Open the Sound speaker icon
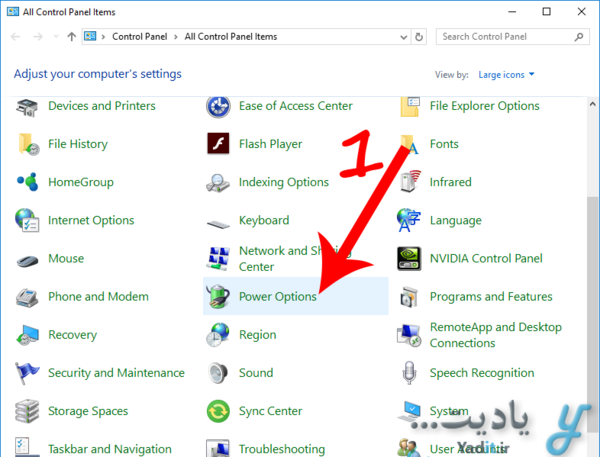The image size is (600, 457). (x=218, y=373)
